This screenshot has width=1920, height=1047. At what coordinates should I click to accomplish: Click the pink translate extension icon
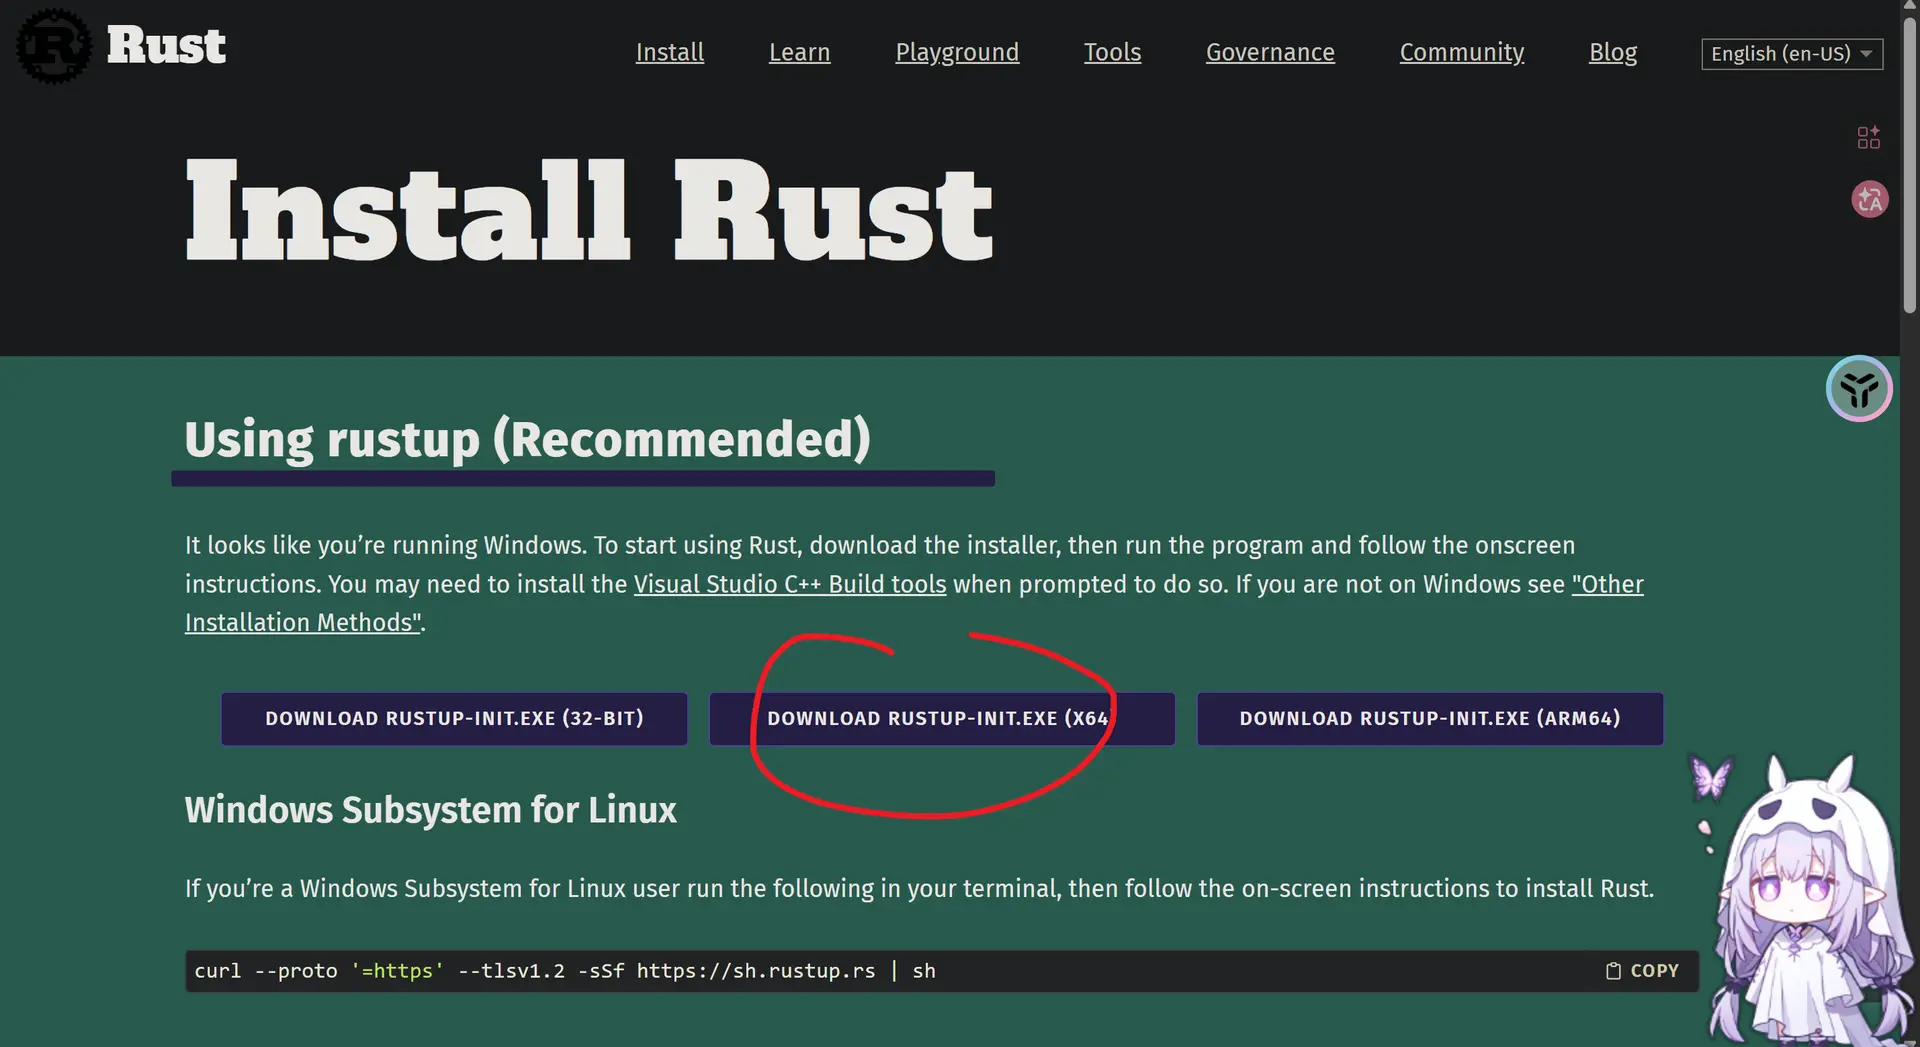[1869, 199]
